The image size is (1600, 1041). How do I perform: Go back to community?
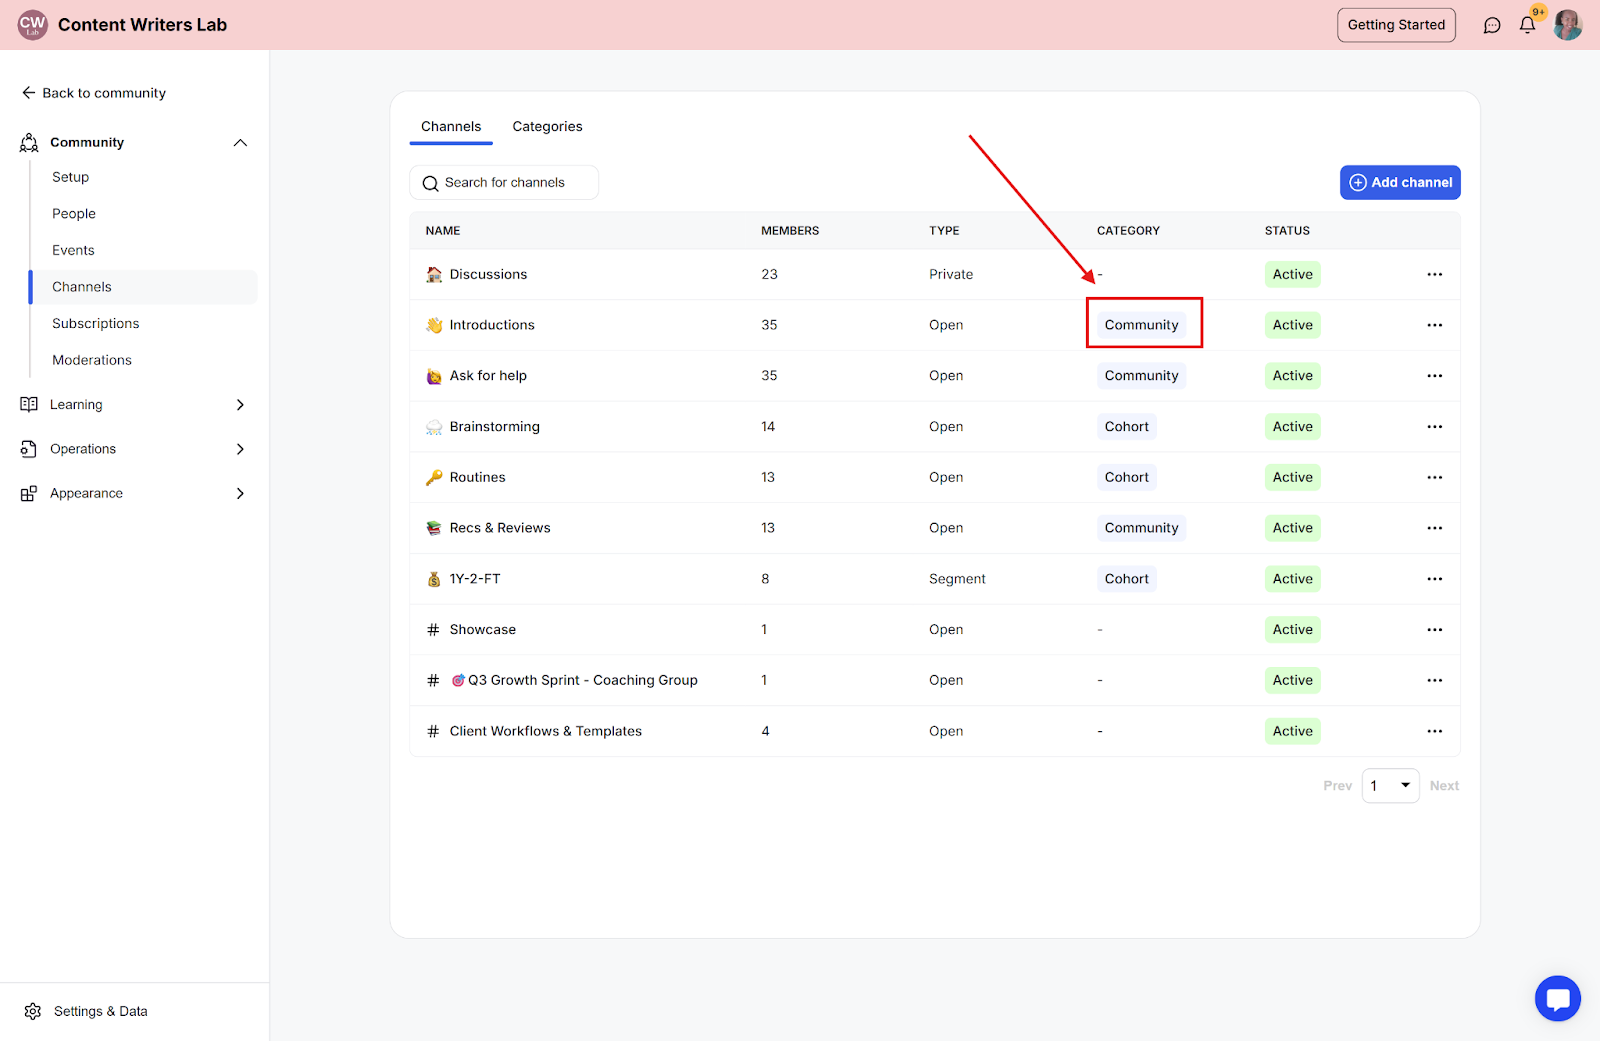pyautogui.click(x=94, y=93)
